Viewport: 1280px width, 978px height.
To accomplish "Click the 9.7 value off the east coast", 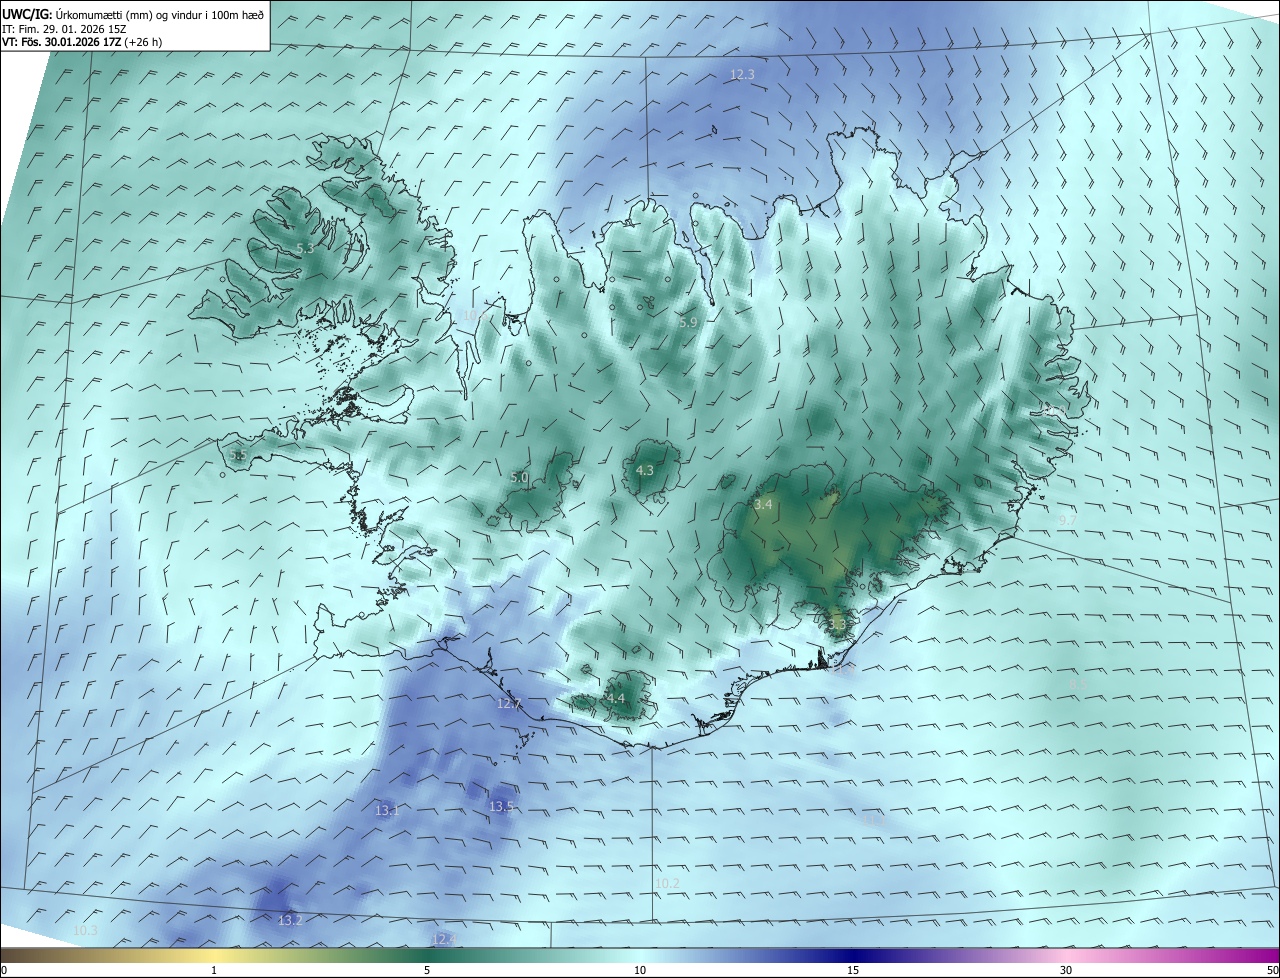I will [1068, 520].
